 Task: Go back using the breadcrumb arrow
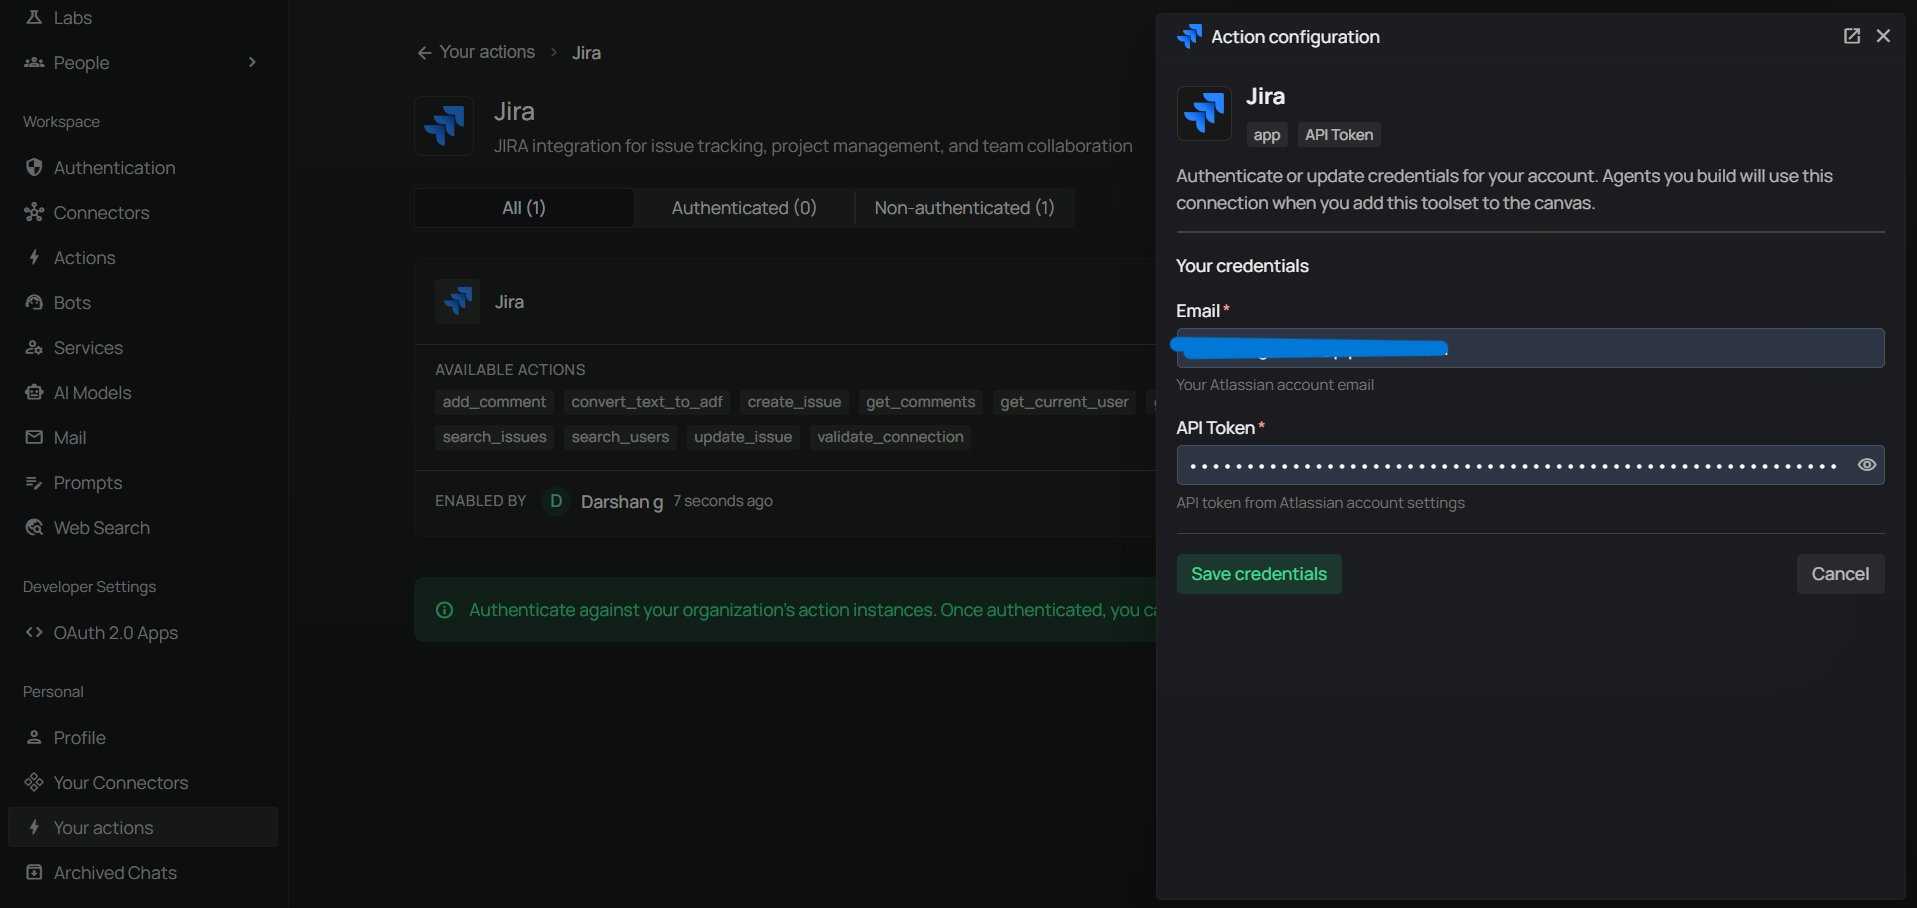point(424,52)
